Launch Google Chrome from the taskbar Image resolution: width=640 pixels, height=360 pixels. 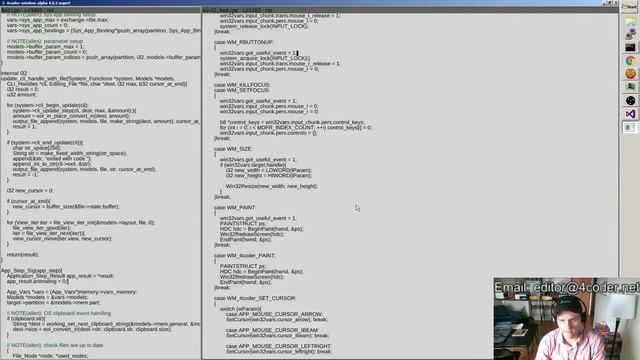[630, 61]
